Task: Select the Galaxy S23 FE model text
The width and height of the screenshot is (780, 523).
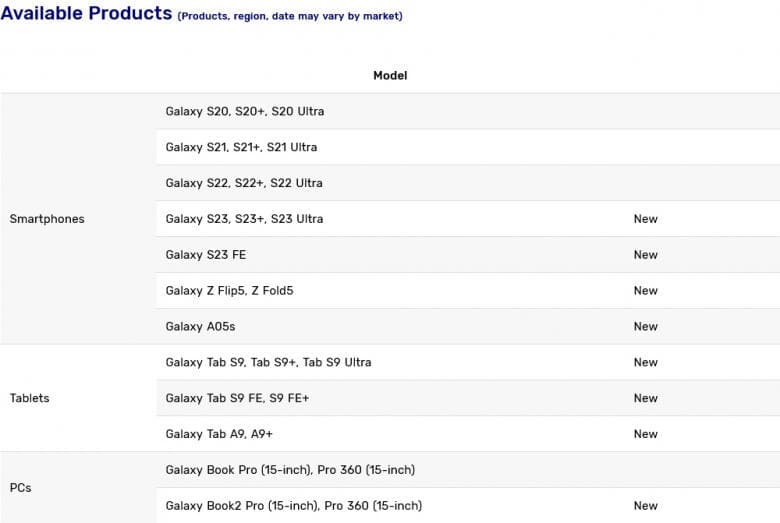Action: (x=206, y=255)
